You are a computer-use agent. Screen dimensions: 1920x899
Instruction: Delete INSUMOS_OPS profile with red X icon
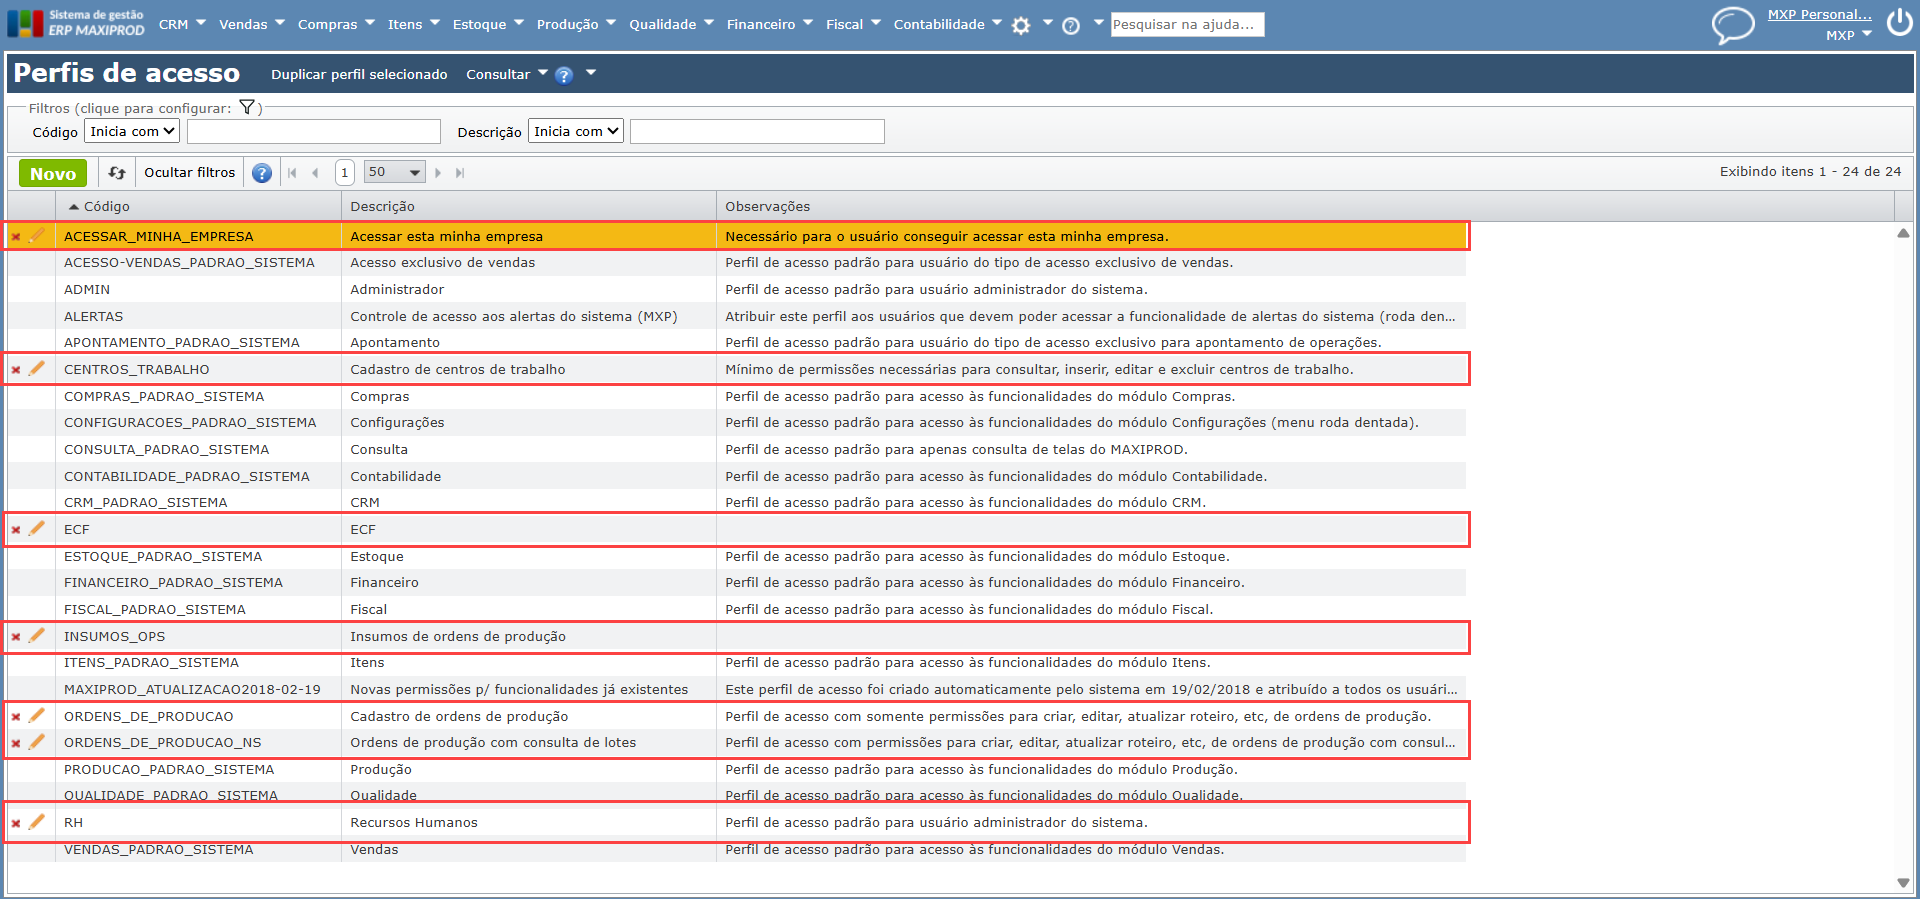point(16,637)
